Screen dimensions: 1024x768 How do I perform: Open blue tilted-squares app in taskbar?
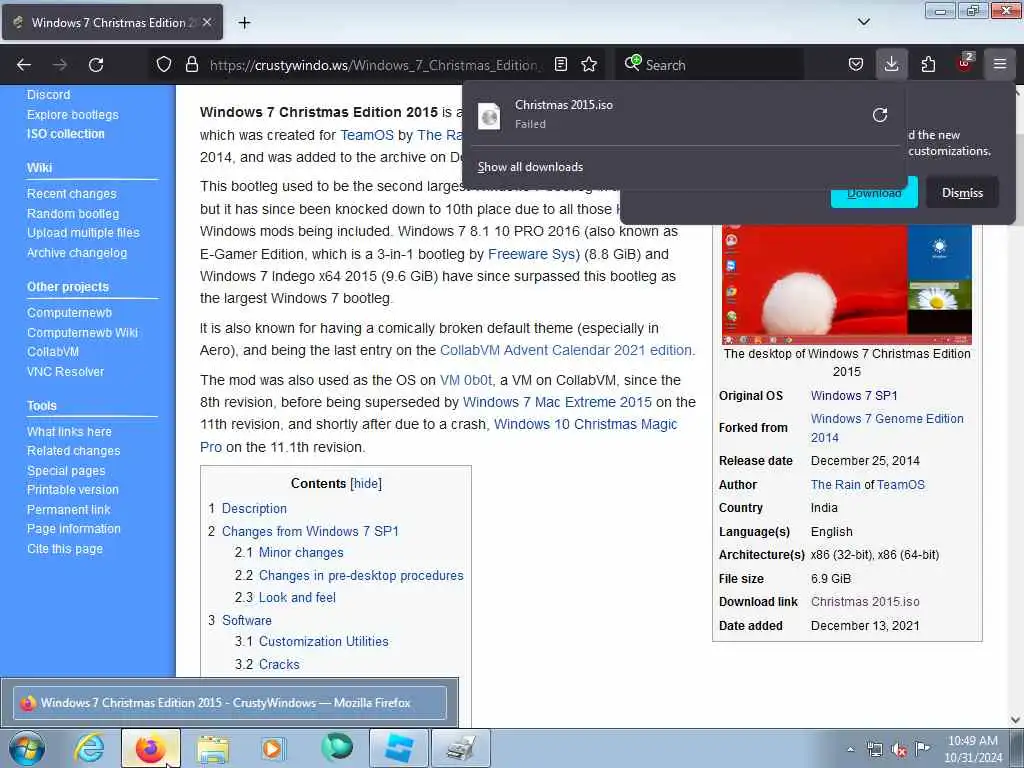tap(399, 748)
